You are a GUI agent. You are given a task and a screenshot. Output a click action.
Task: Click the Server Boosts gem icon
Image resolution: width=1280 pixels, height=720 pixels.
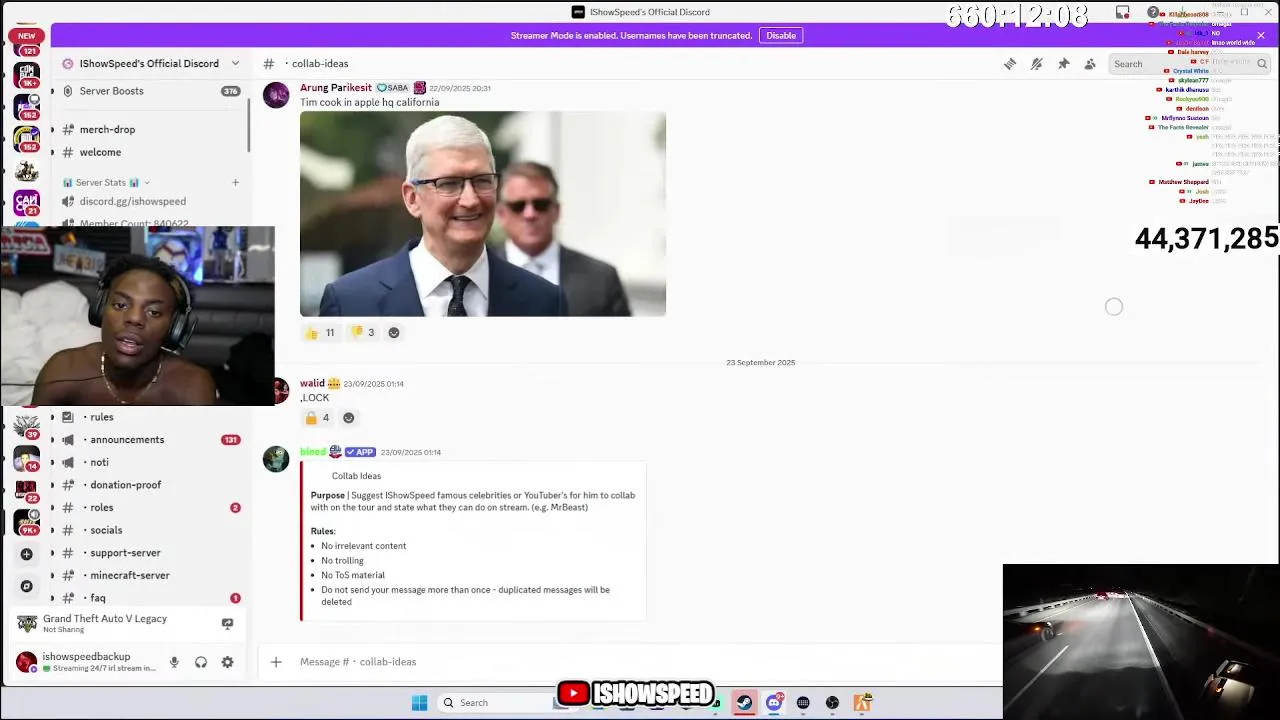(x=68, y=91)
